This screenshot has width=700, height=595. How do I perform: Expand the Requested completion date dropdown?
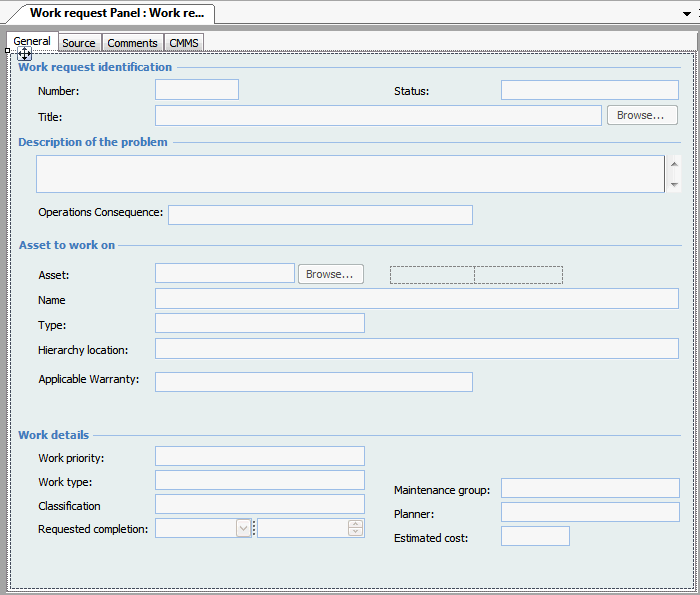click(x=243, y=528)
